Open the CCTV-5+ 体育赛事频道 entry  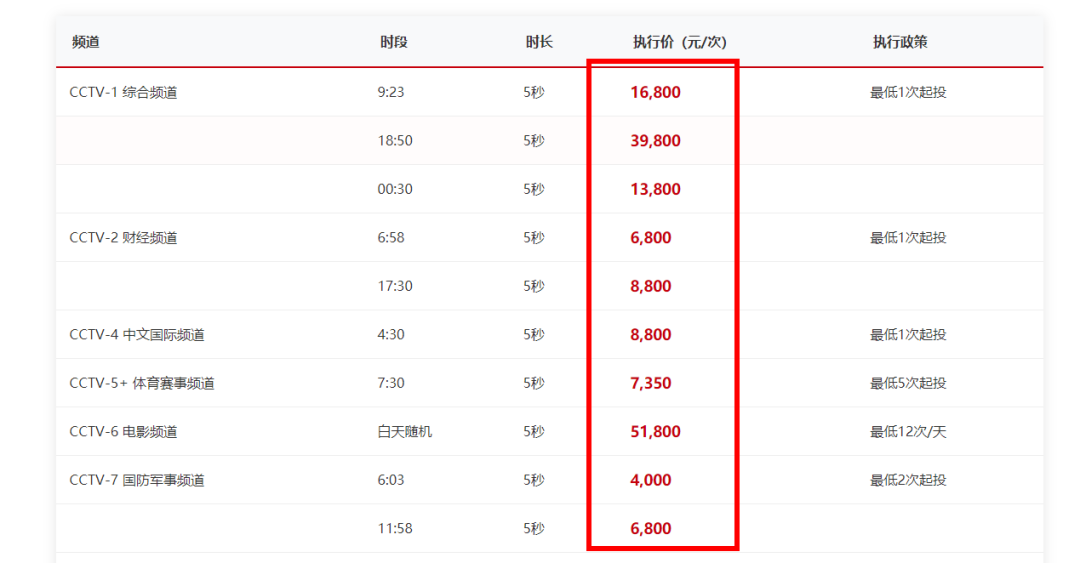pos(142,383)
